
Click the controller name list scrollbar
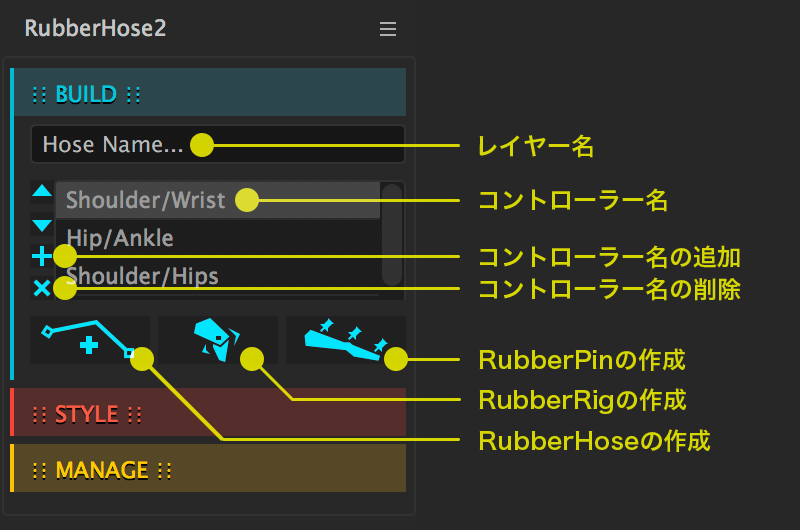392,235
